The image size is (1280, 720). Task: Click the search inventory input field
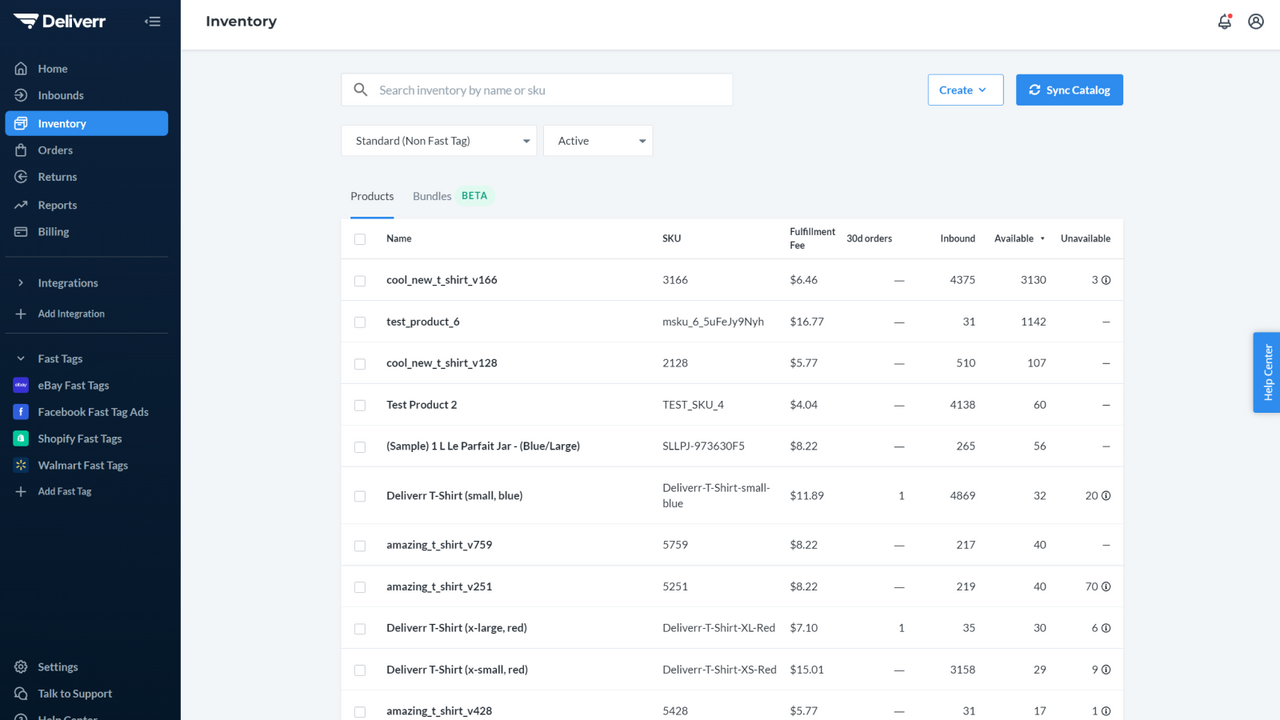click(536, 89)
